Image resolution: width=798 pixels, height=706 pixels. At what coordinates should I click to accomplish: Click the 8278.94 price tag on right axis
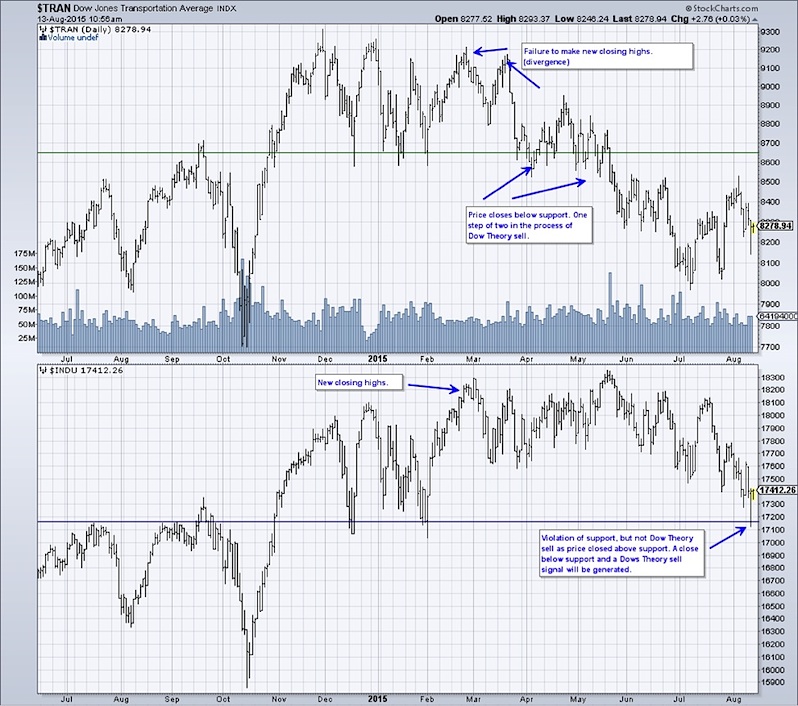(777, 225)
